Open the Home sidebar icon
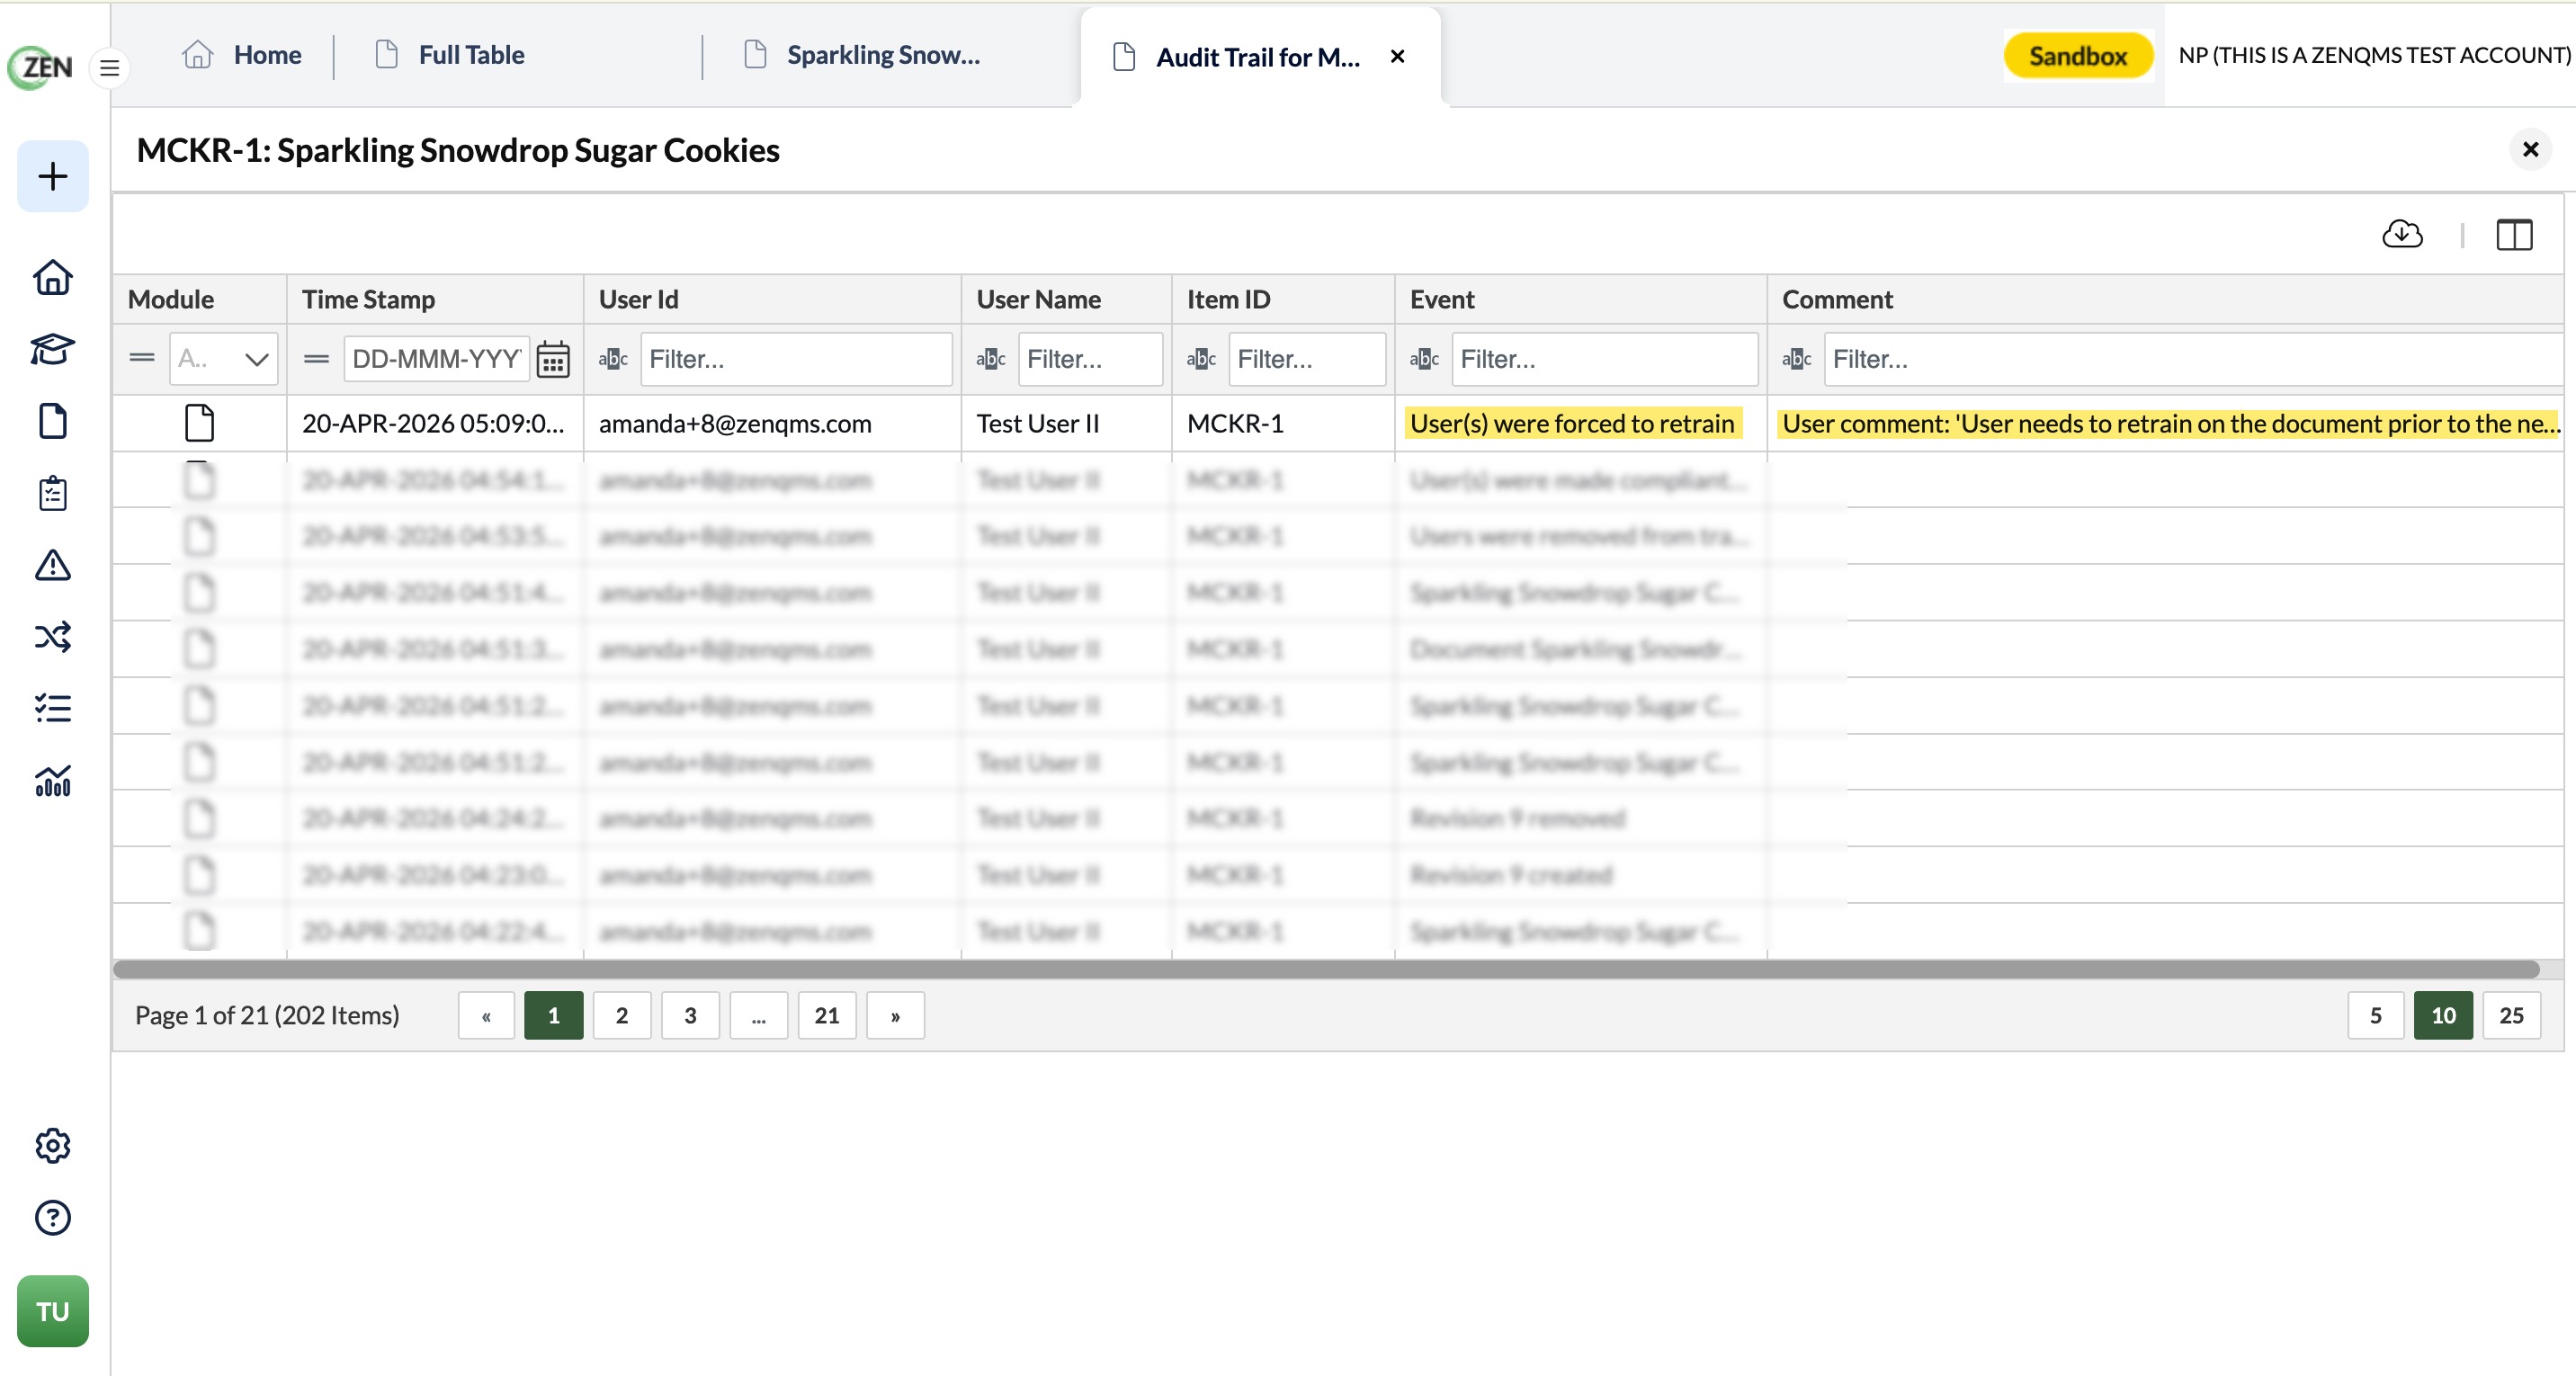Screen dimensions: 2576x1376 click(x=53, y=278)
